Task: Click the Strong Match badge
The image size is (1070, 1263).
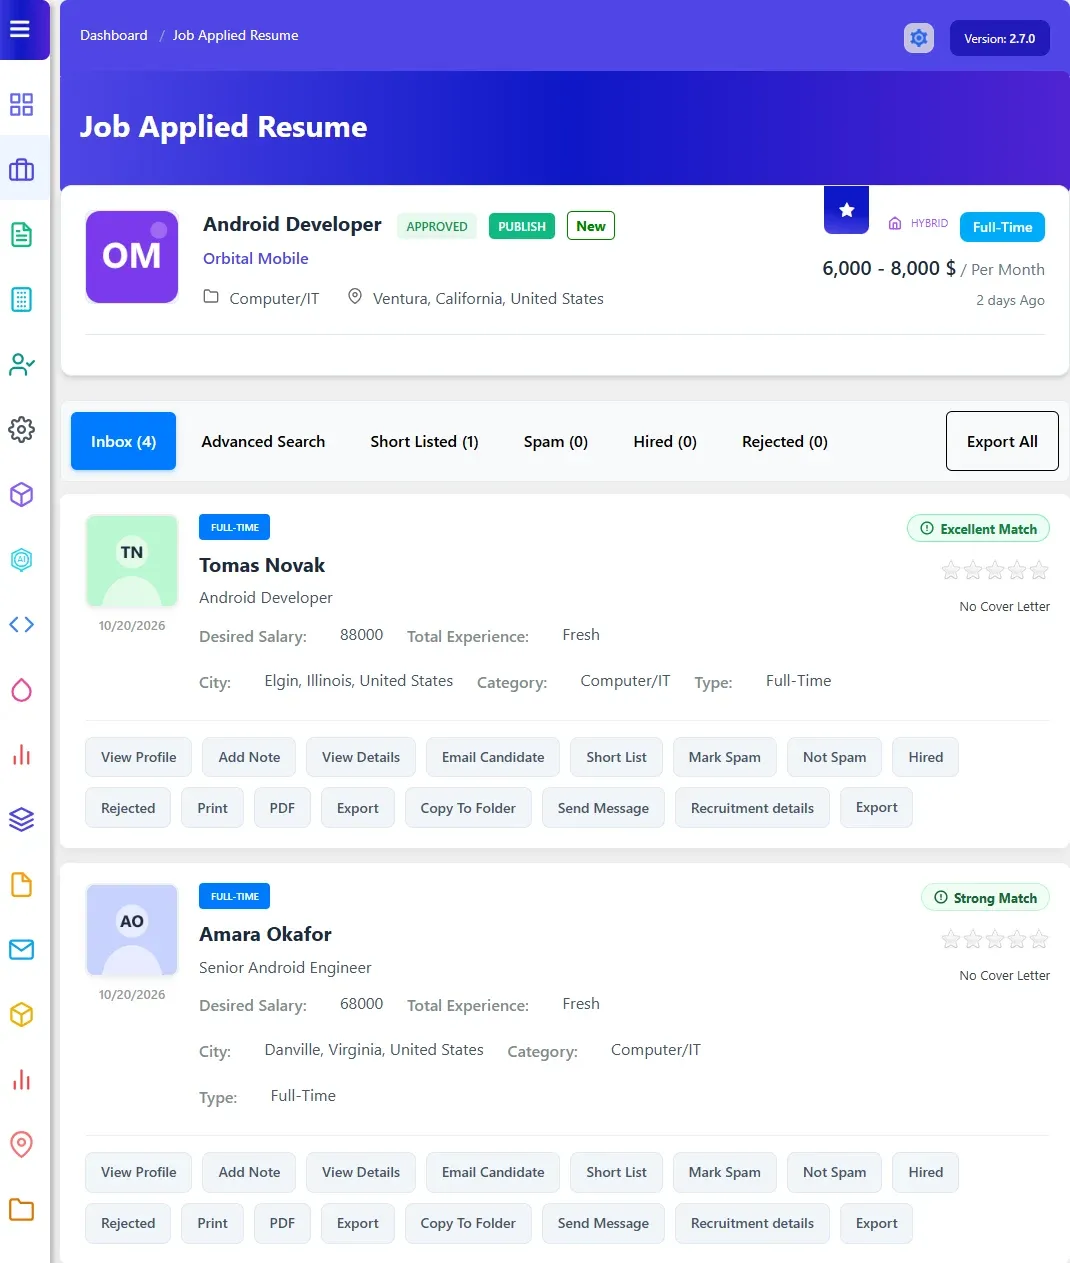Action: (x=985, y=898)
